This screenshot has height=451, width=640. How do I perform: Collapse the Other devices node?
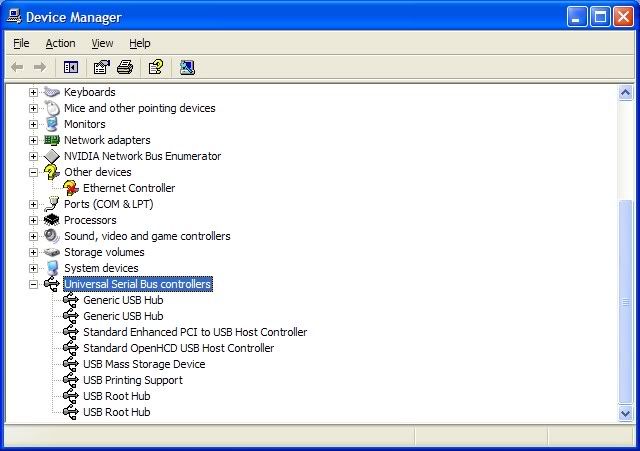[33, 172]
